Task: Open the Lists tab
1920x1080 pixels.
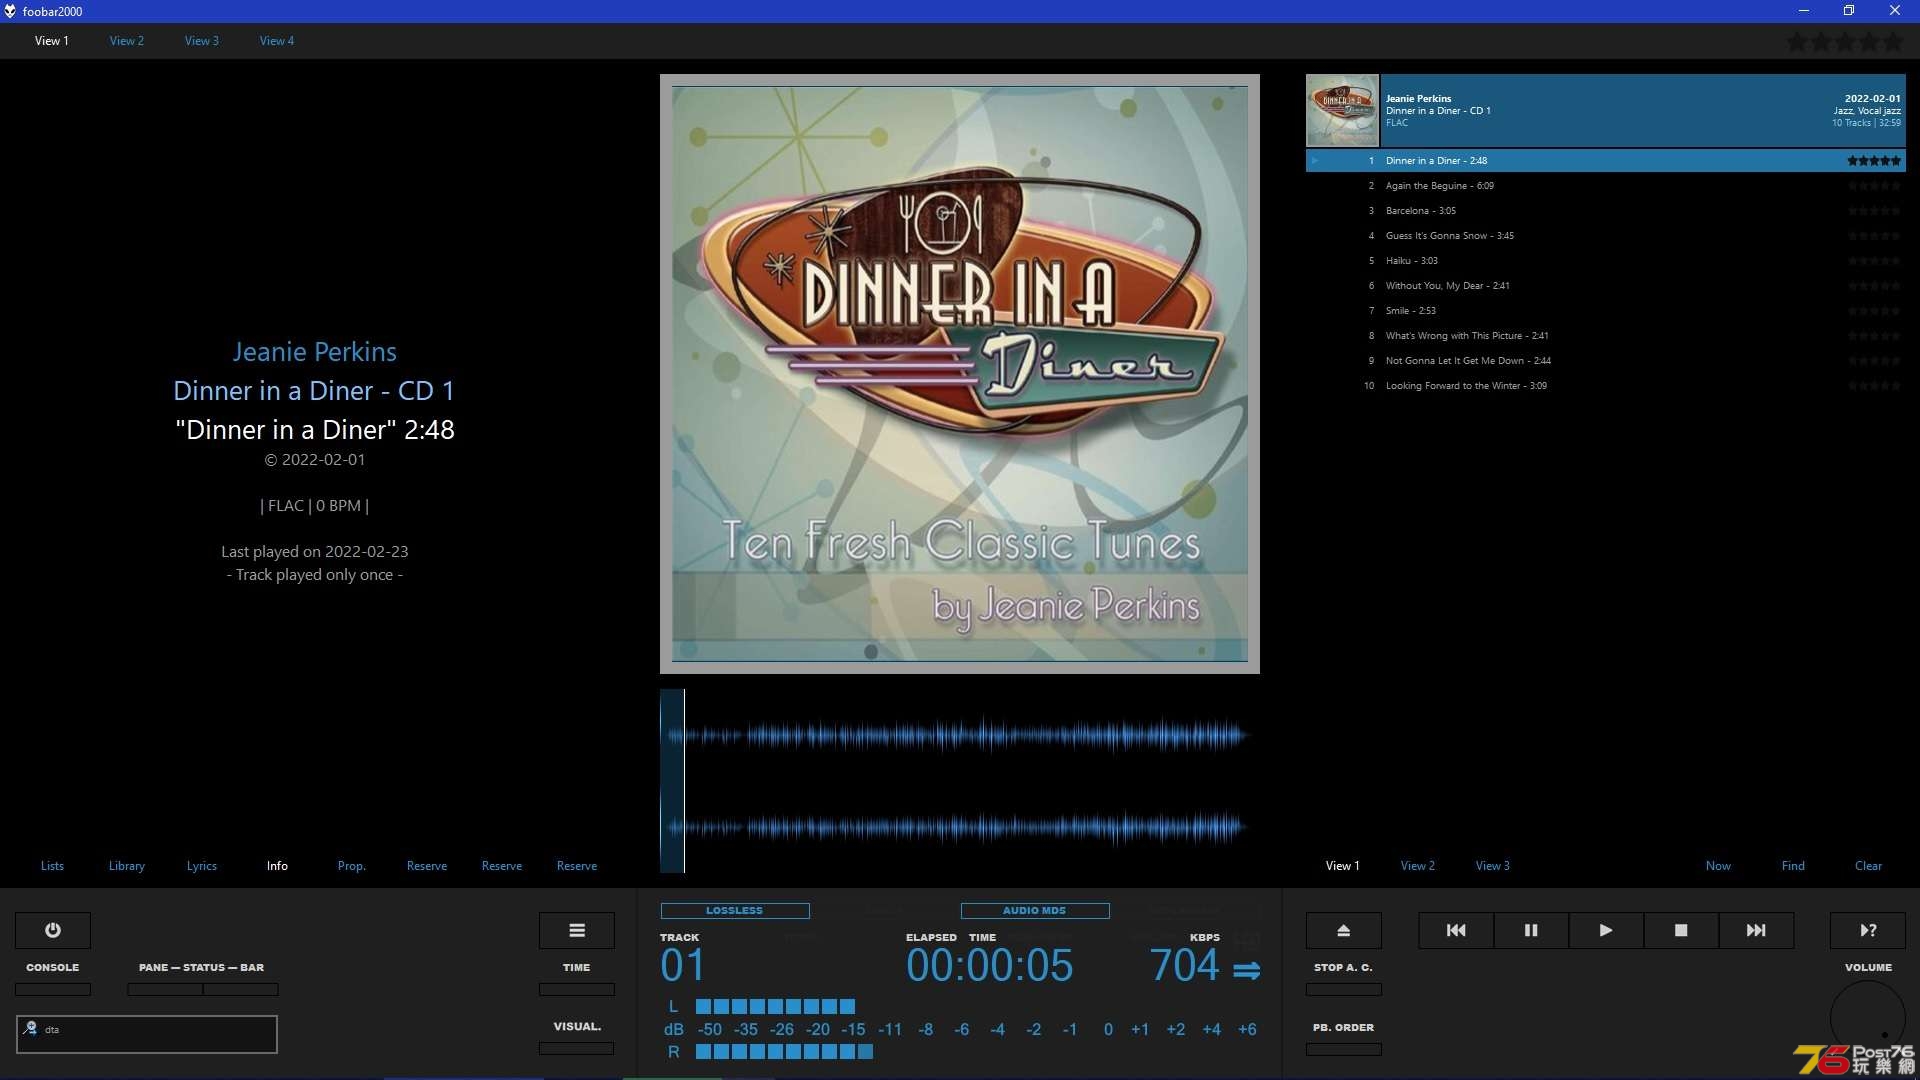Action: (52, 866)
